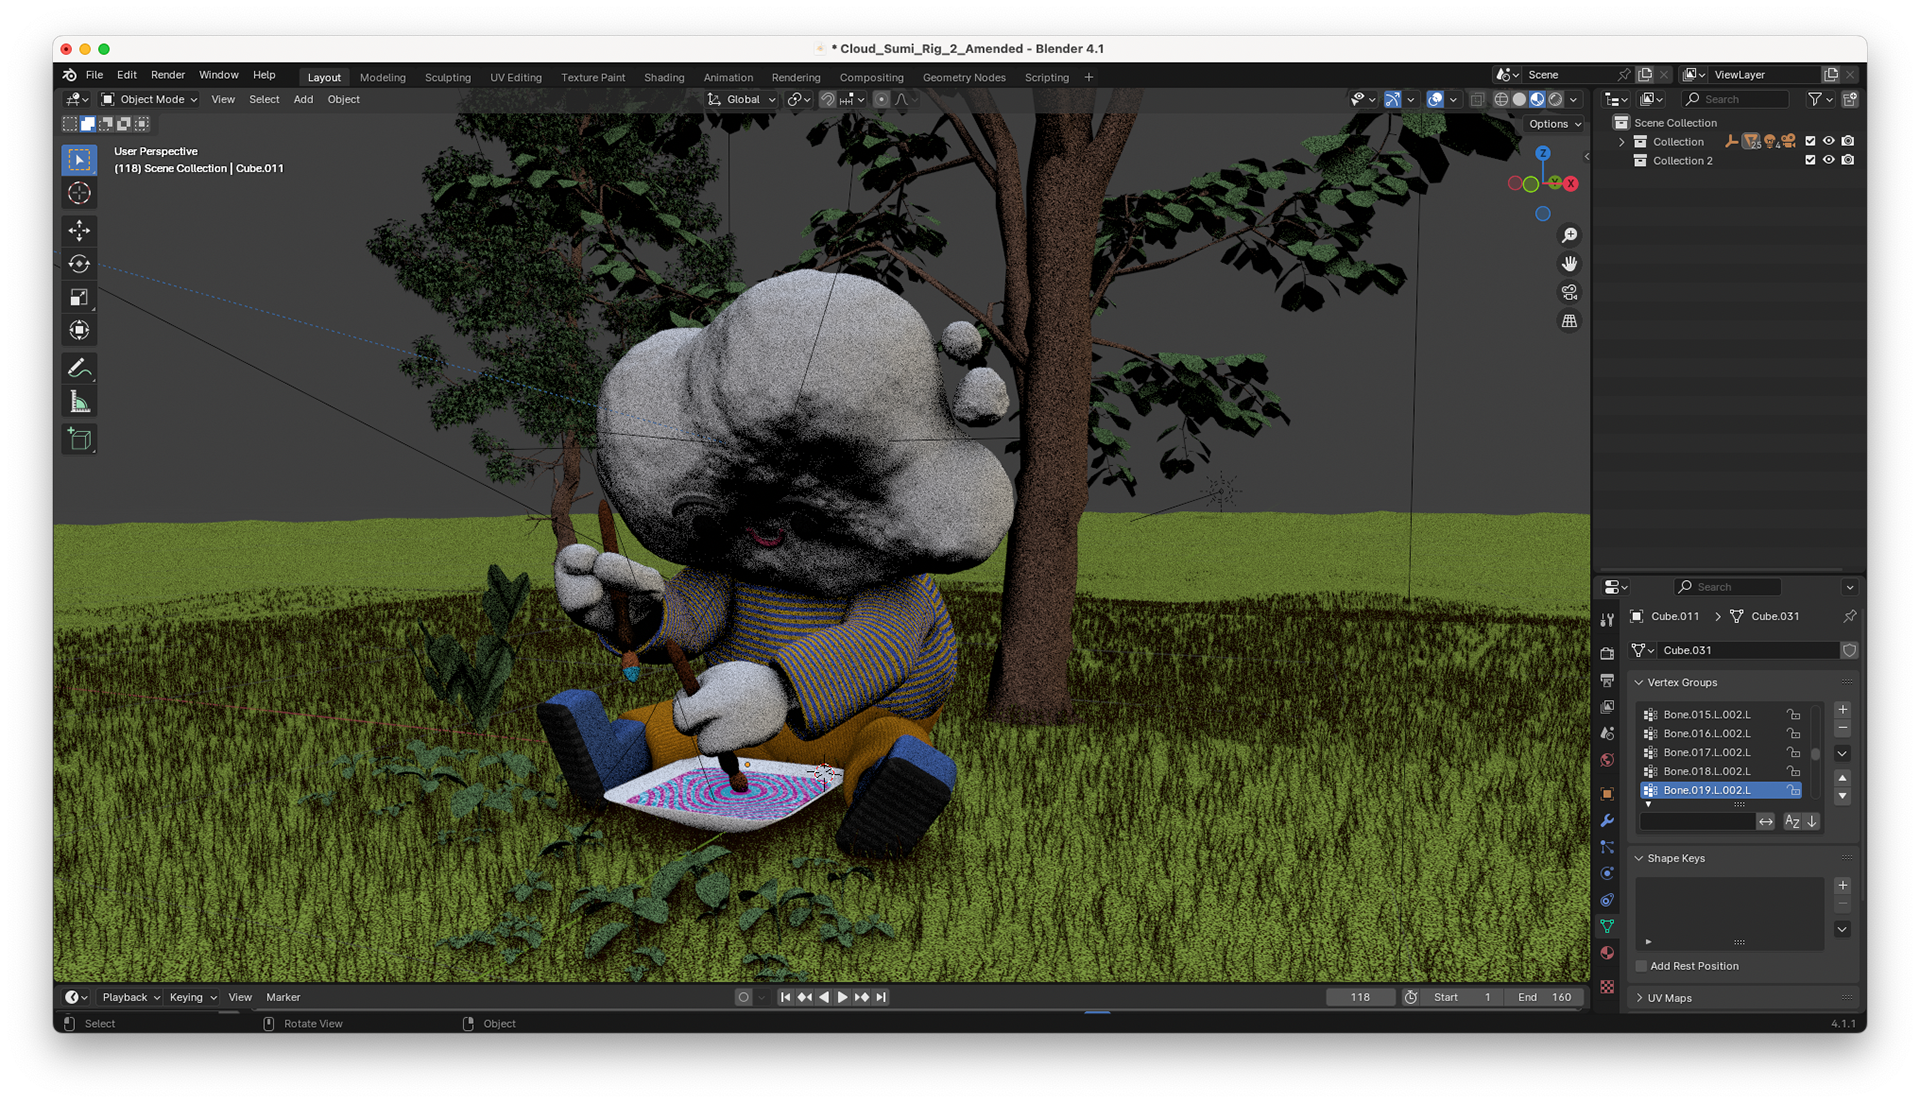The image size is (1920, 1103).
Task: Switch perspective/orthographic grid icon
Action: pos(1569,321)
